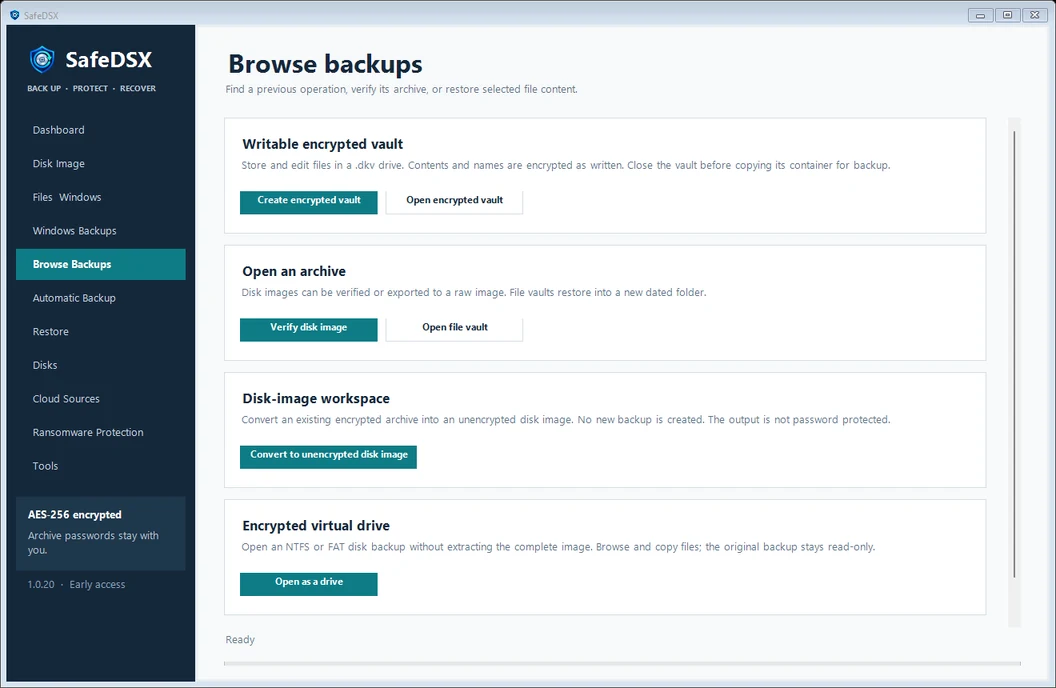Image resolution: width=1056 pixels, height=688 pixels.
Task: Click Open file vault button
Action: click(x=455, y=329)
